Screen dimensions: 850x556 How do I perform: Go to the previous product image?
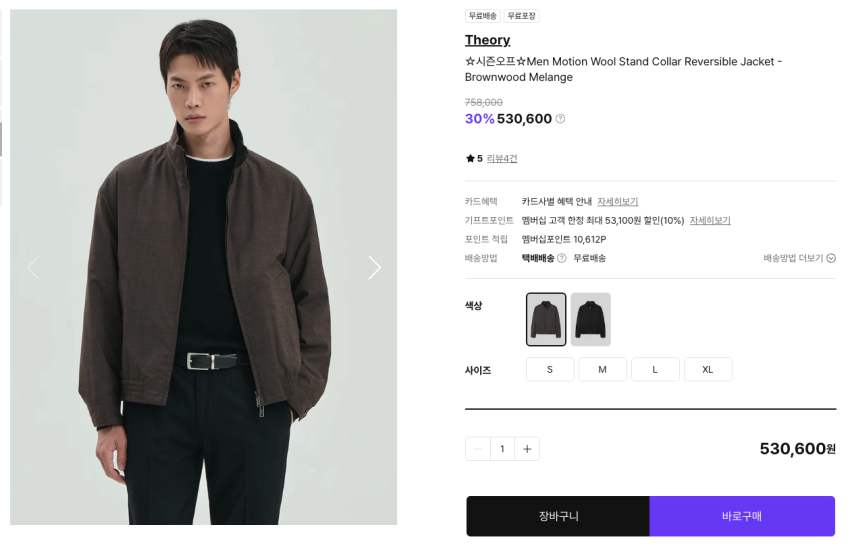(33, 267)
